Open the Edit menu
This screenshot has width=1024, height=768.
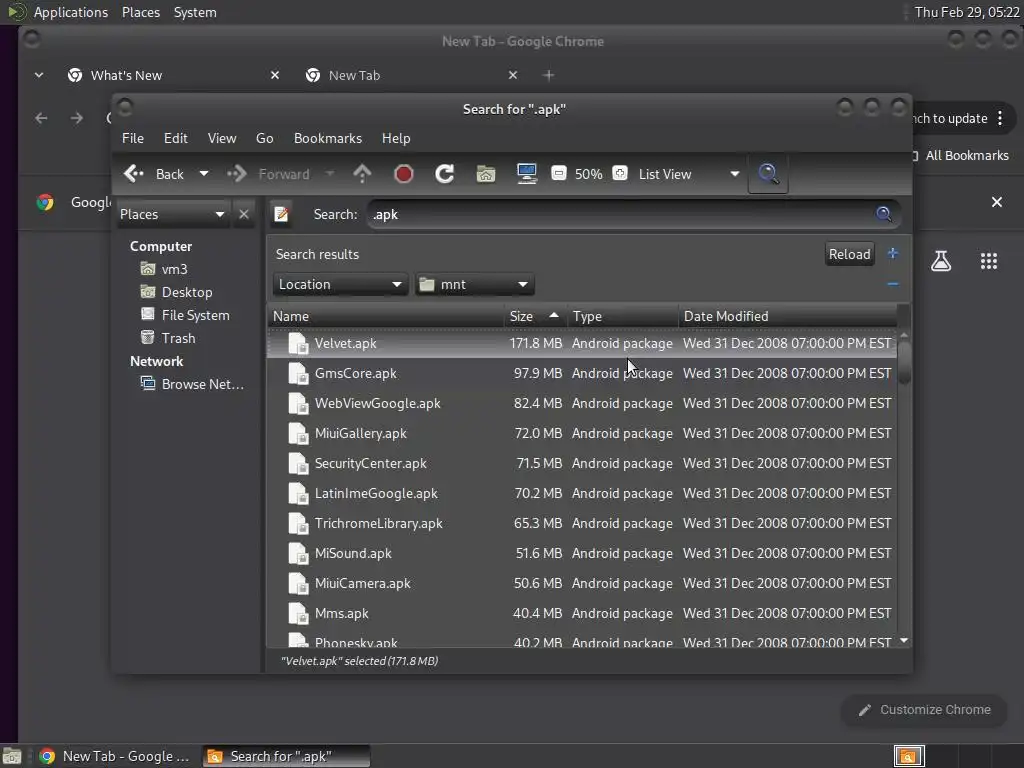coord(176,138)
